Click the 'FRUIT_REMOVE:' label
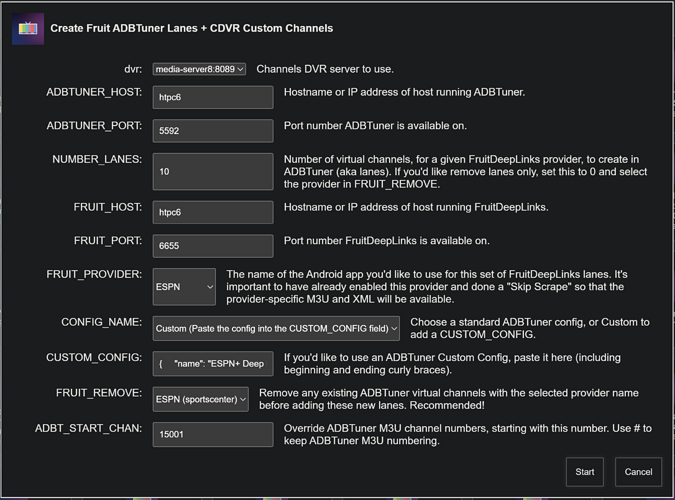 point(99,393)
